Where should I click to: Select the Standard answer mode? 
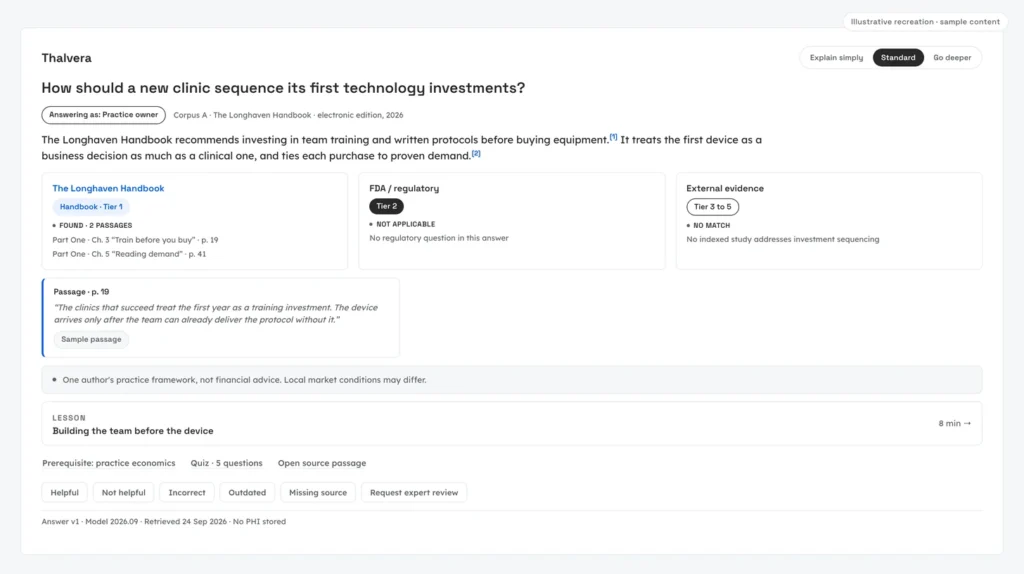pyautogui.click(x=898, y=57)
